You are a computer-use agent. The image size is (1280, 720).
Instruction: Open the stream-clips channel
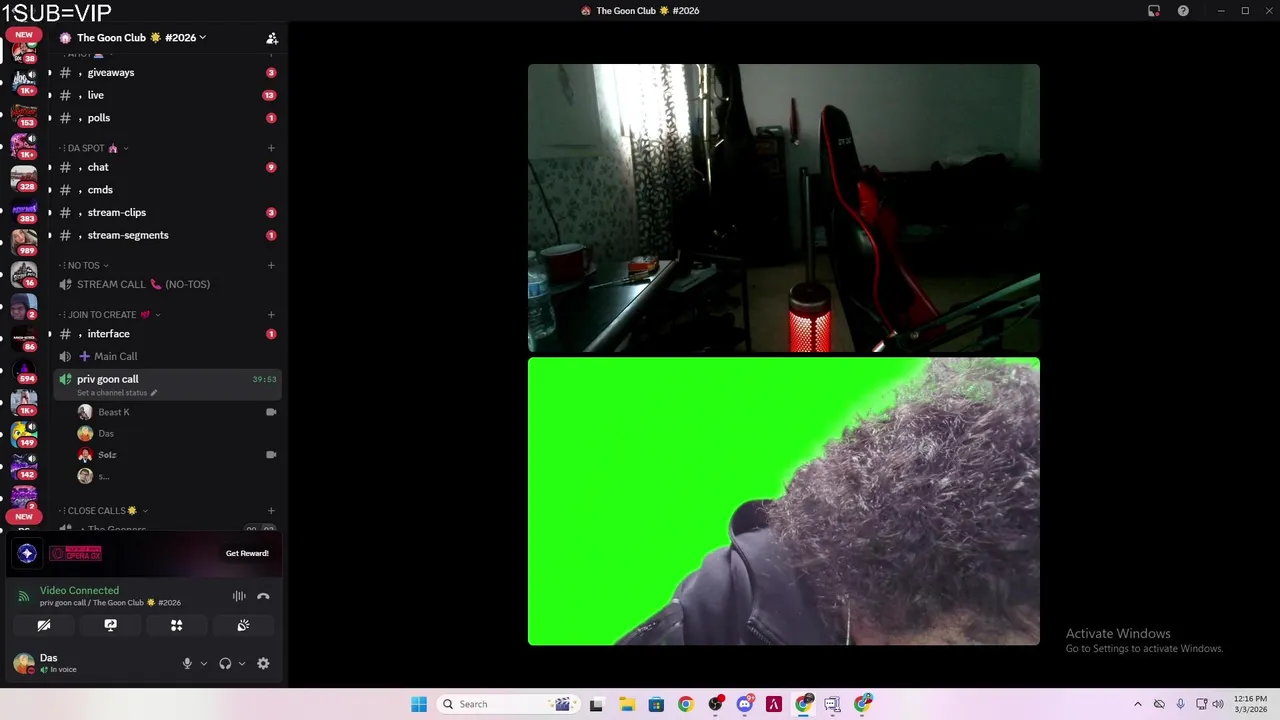click(x=167, y=212)
